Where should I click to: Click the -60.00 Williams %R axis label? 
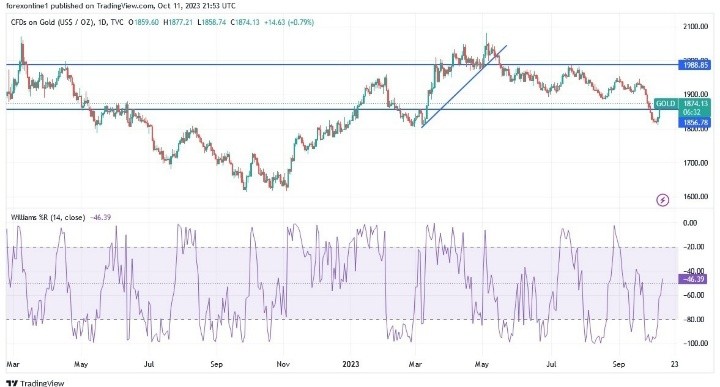click(693, 295)
